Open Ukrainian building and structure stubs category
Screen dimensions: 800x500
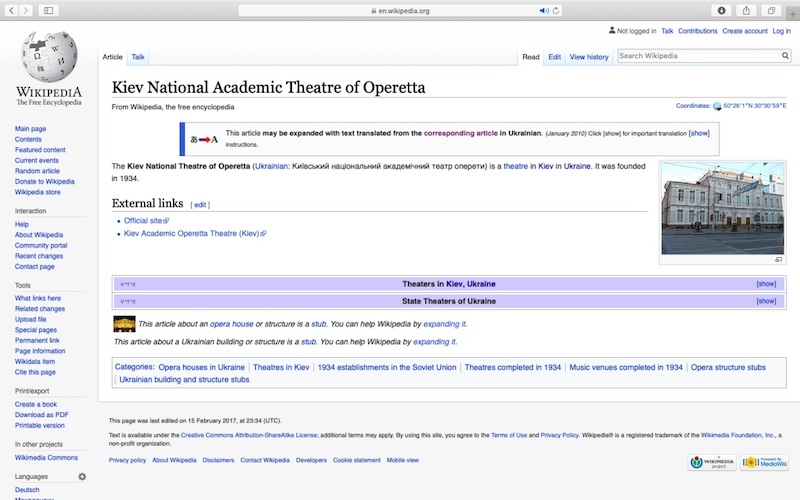pos(184,380)
